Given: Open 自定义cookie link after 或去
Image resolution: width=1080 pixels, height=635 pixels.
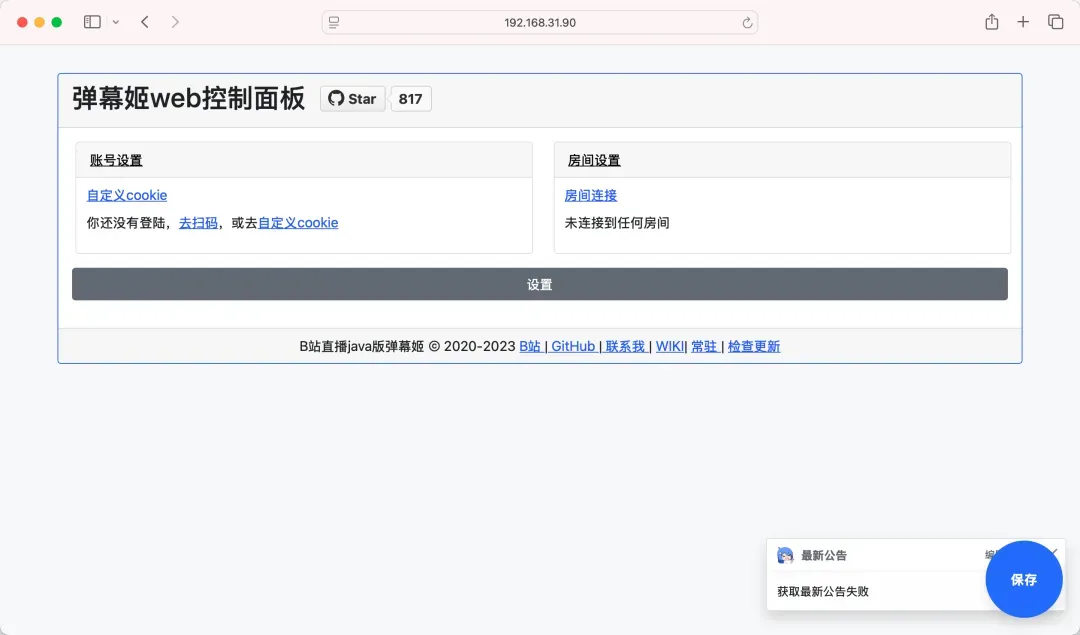Looking at the screenshot, I should [x=298, y=222].
